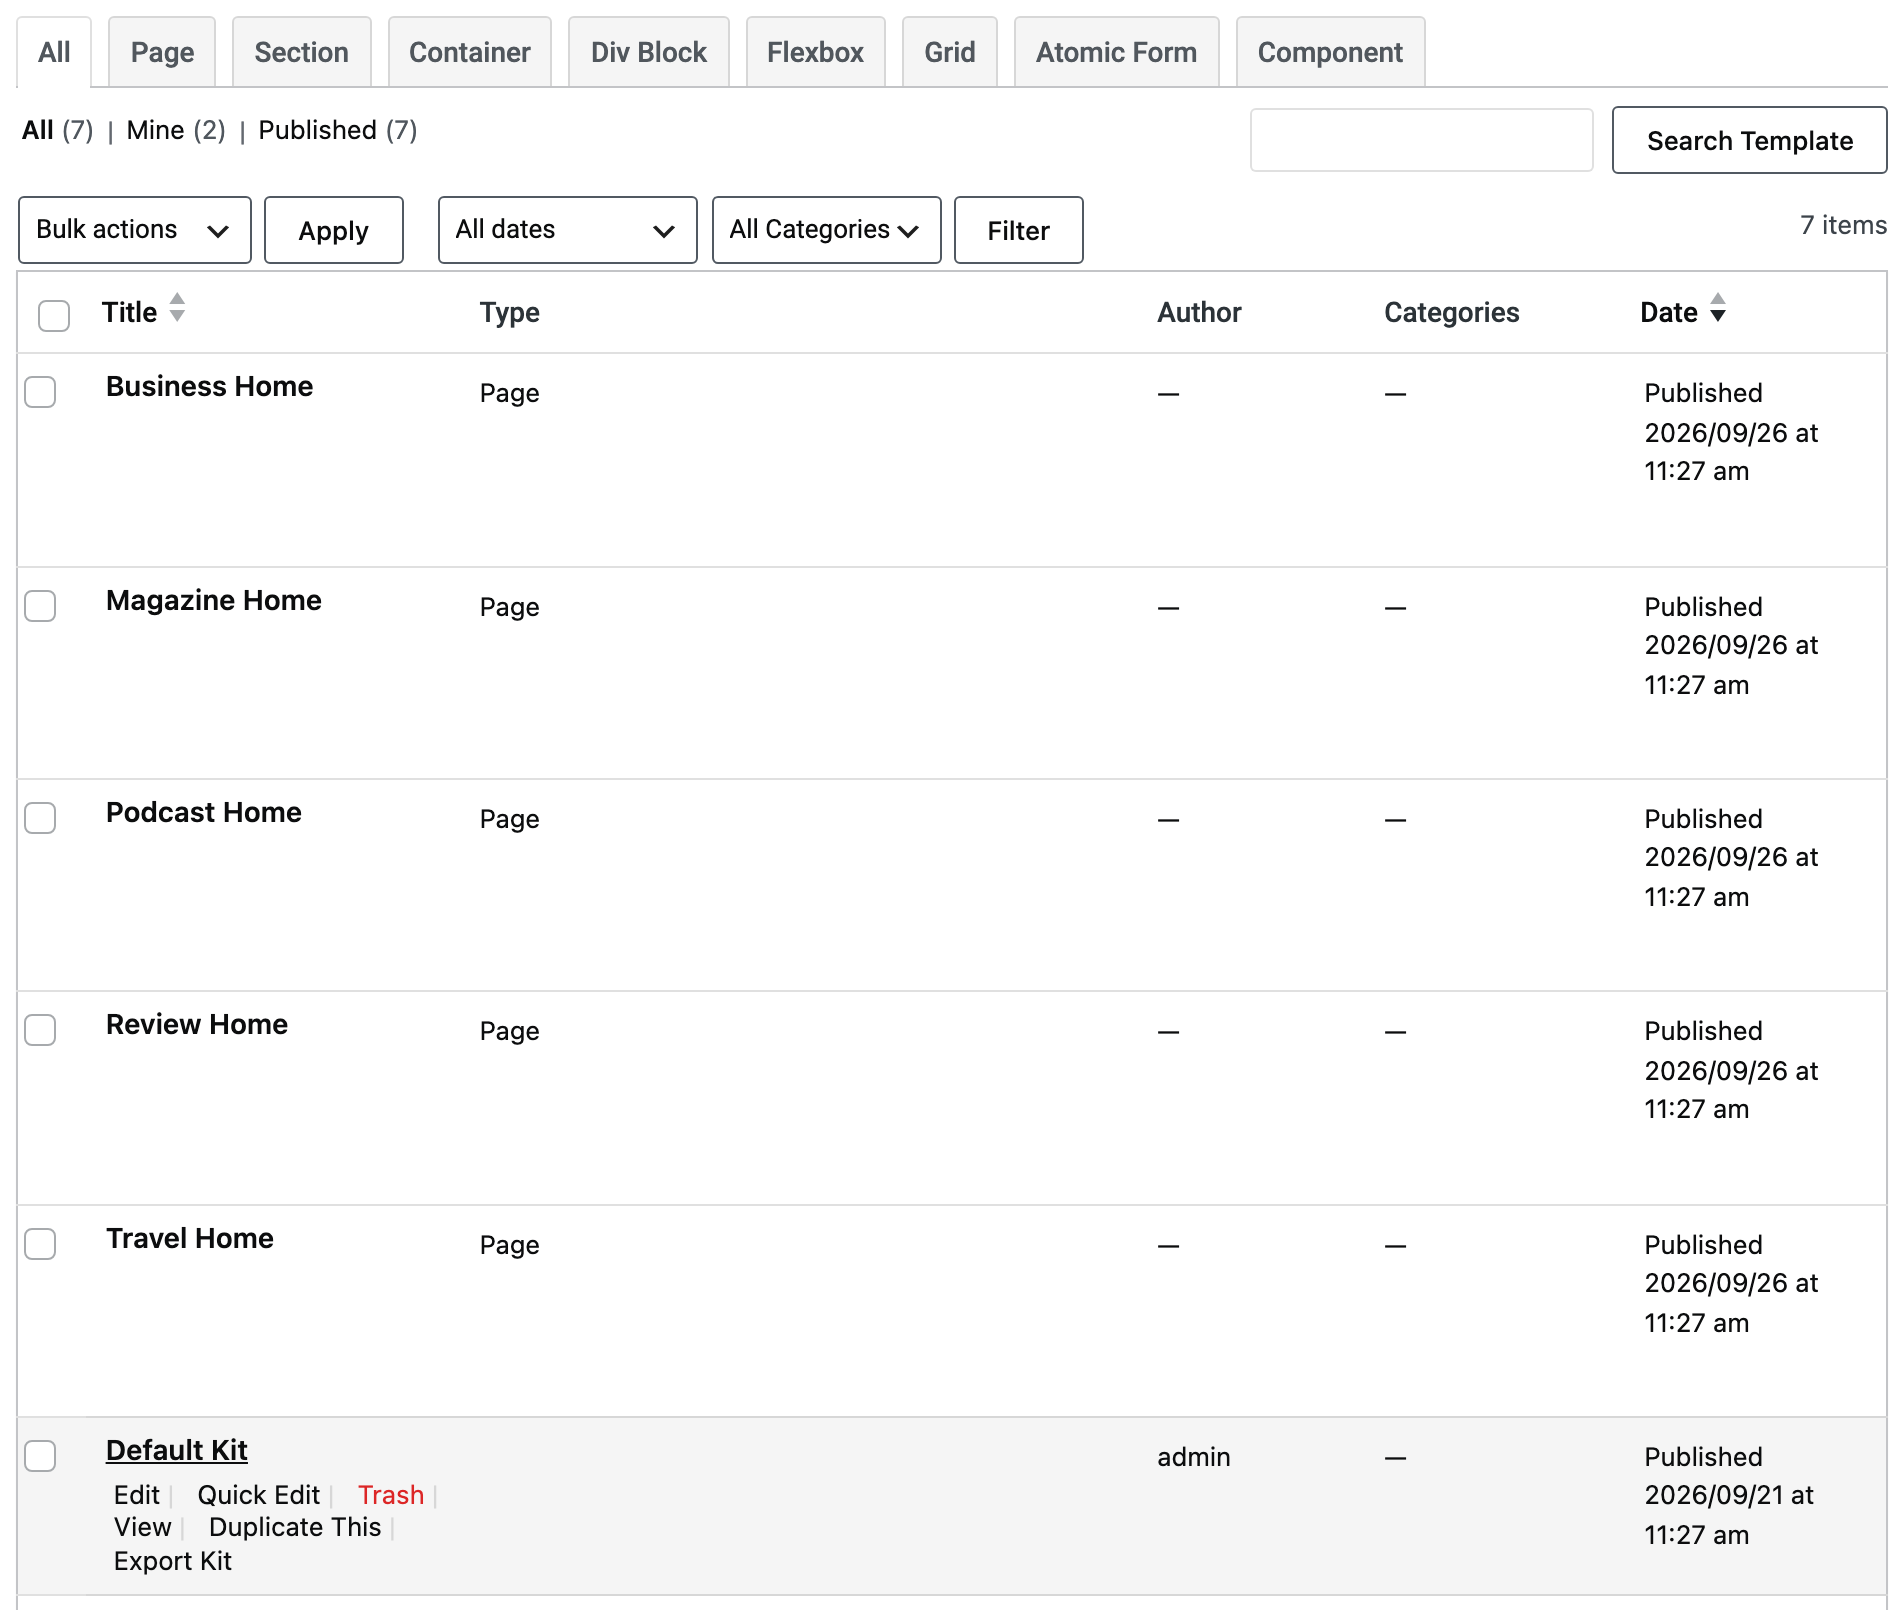Tick the Magazine Home row checkbox
1904x1610 pixels.
tap(40, 606)
